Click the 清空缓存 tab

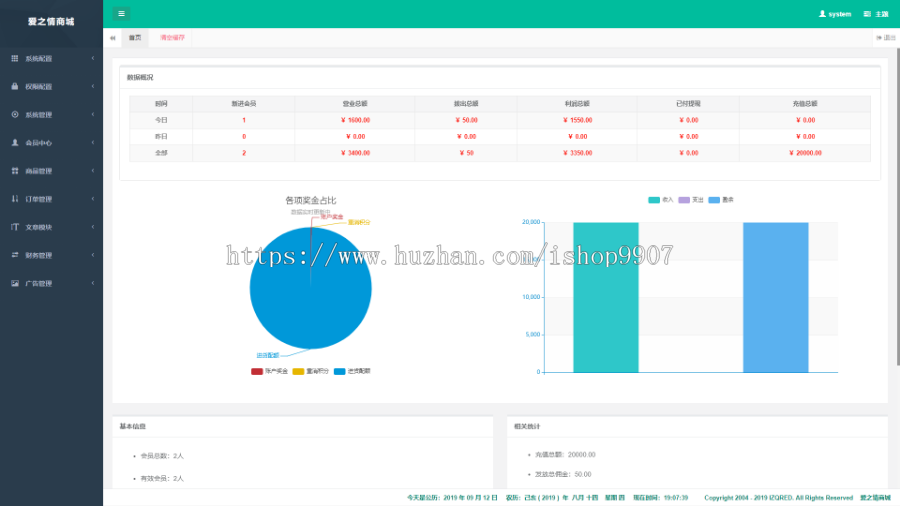pos(172,38)
